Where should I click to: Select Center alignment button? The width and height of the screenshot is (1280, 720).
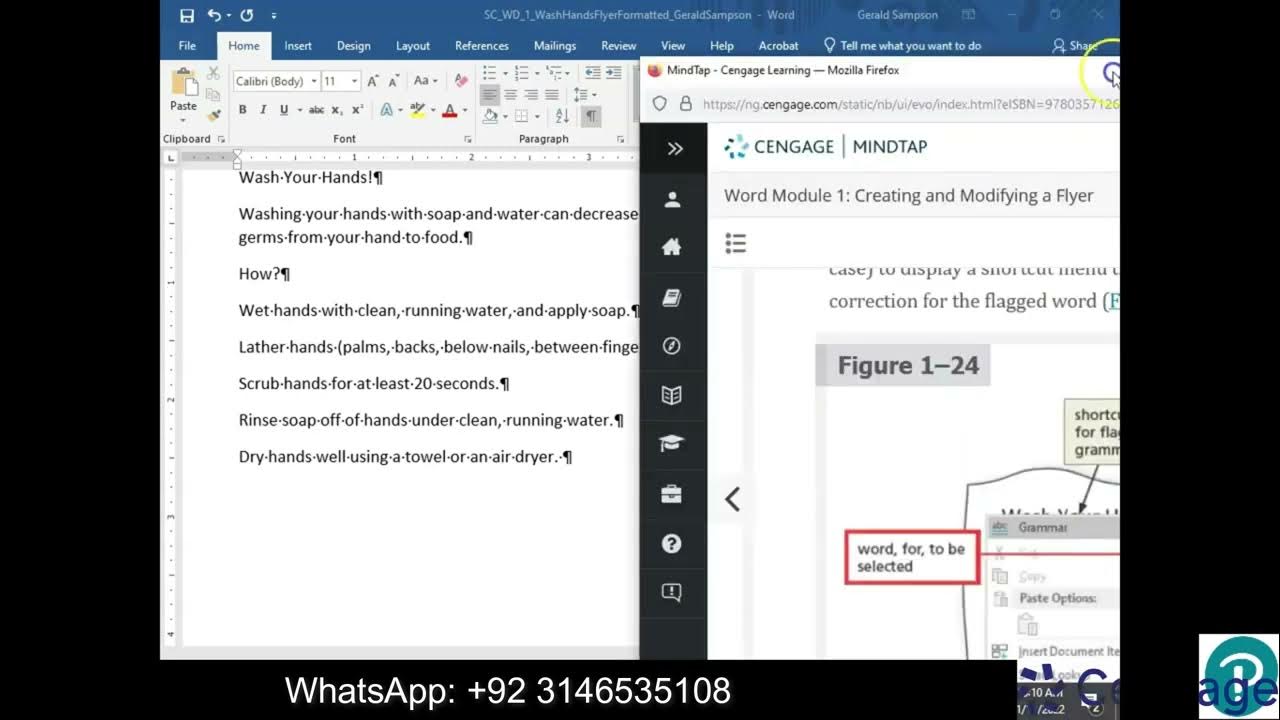pyautogui.click(x=510, y=94)
